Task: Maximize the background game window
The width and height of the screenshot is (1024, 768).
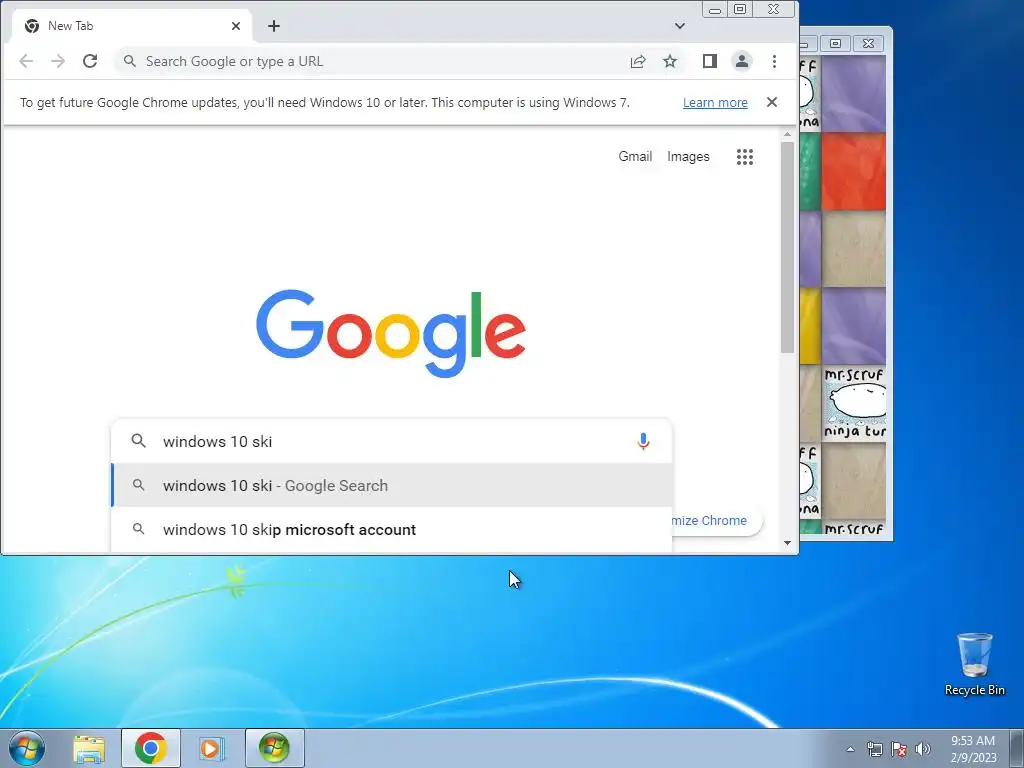Action: click(835, 44)
